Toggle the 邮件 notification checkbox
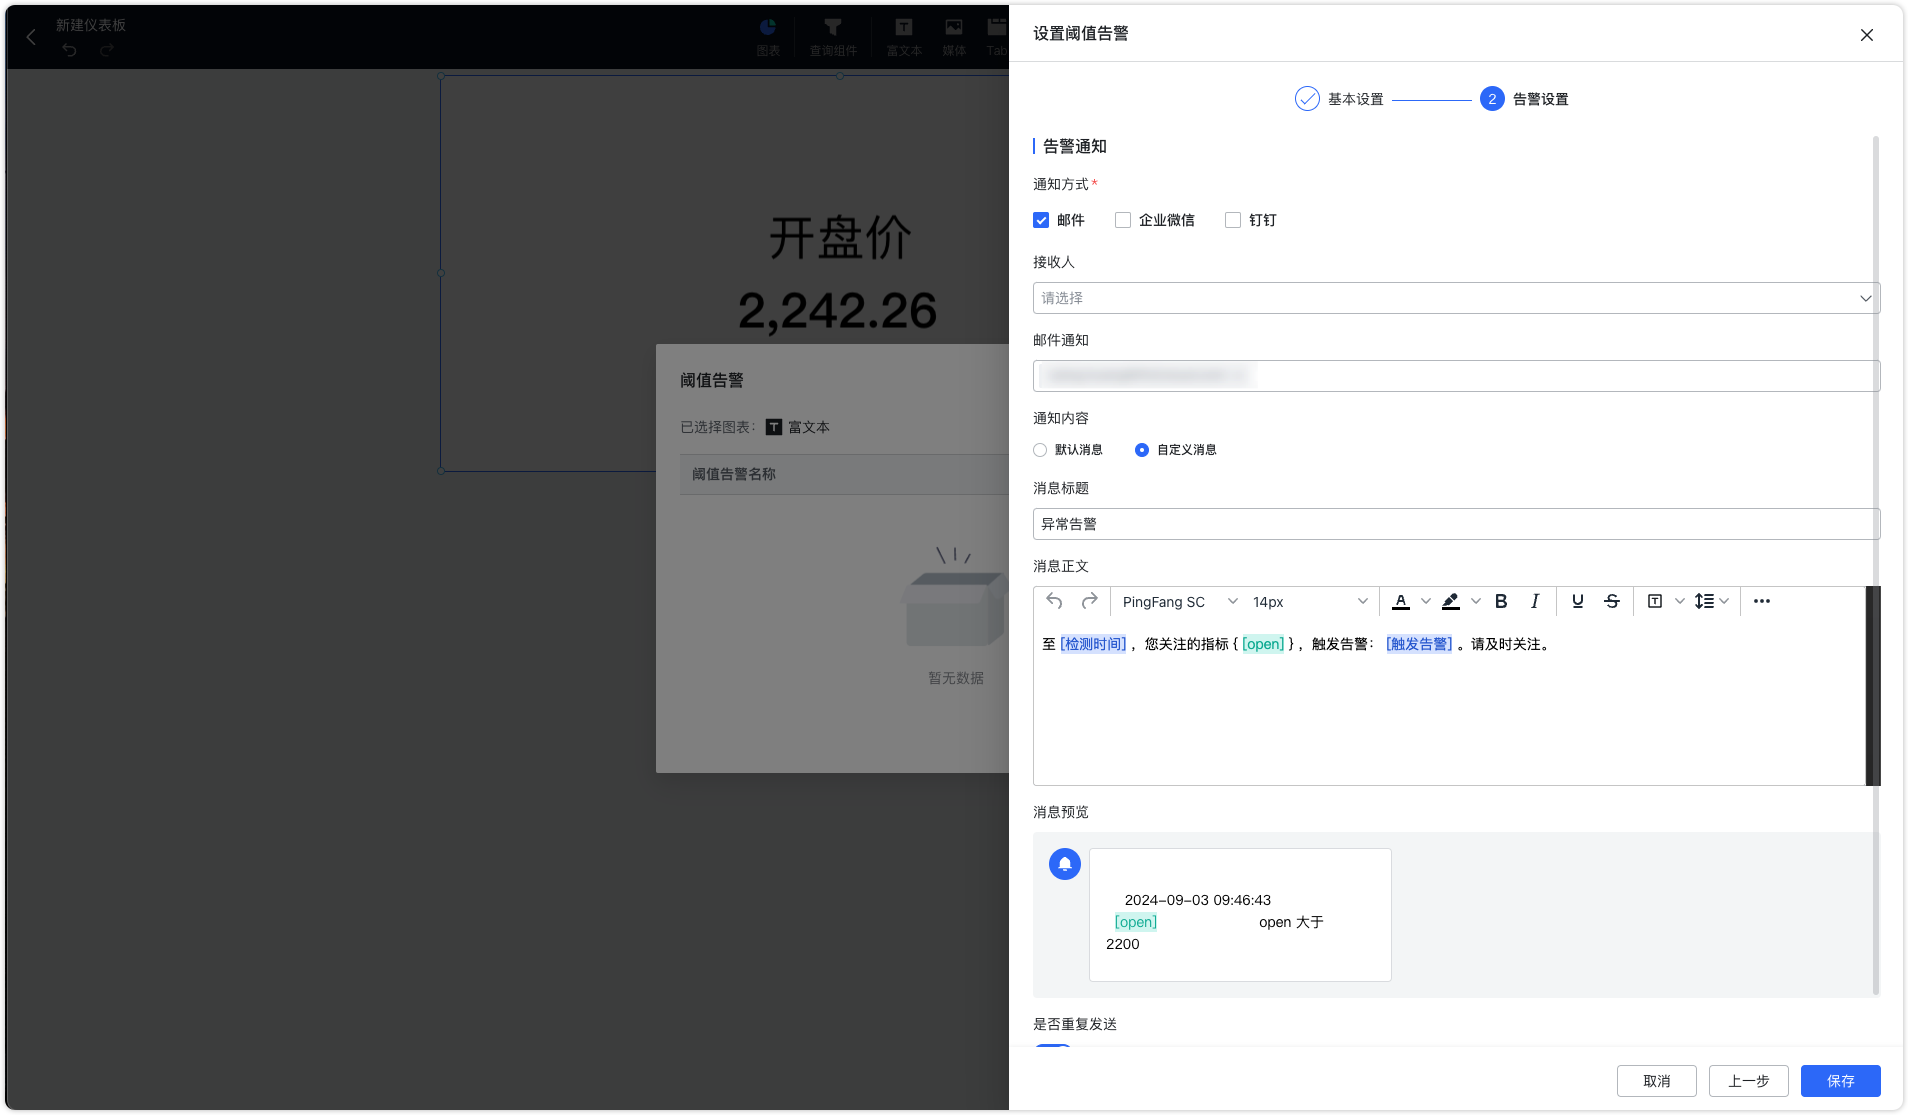The width and height of the screenshot is (1908, 1115). point(1041,220)
